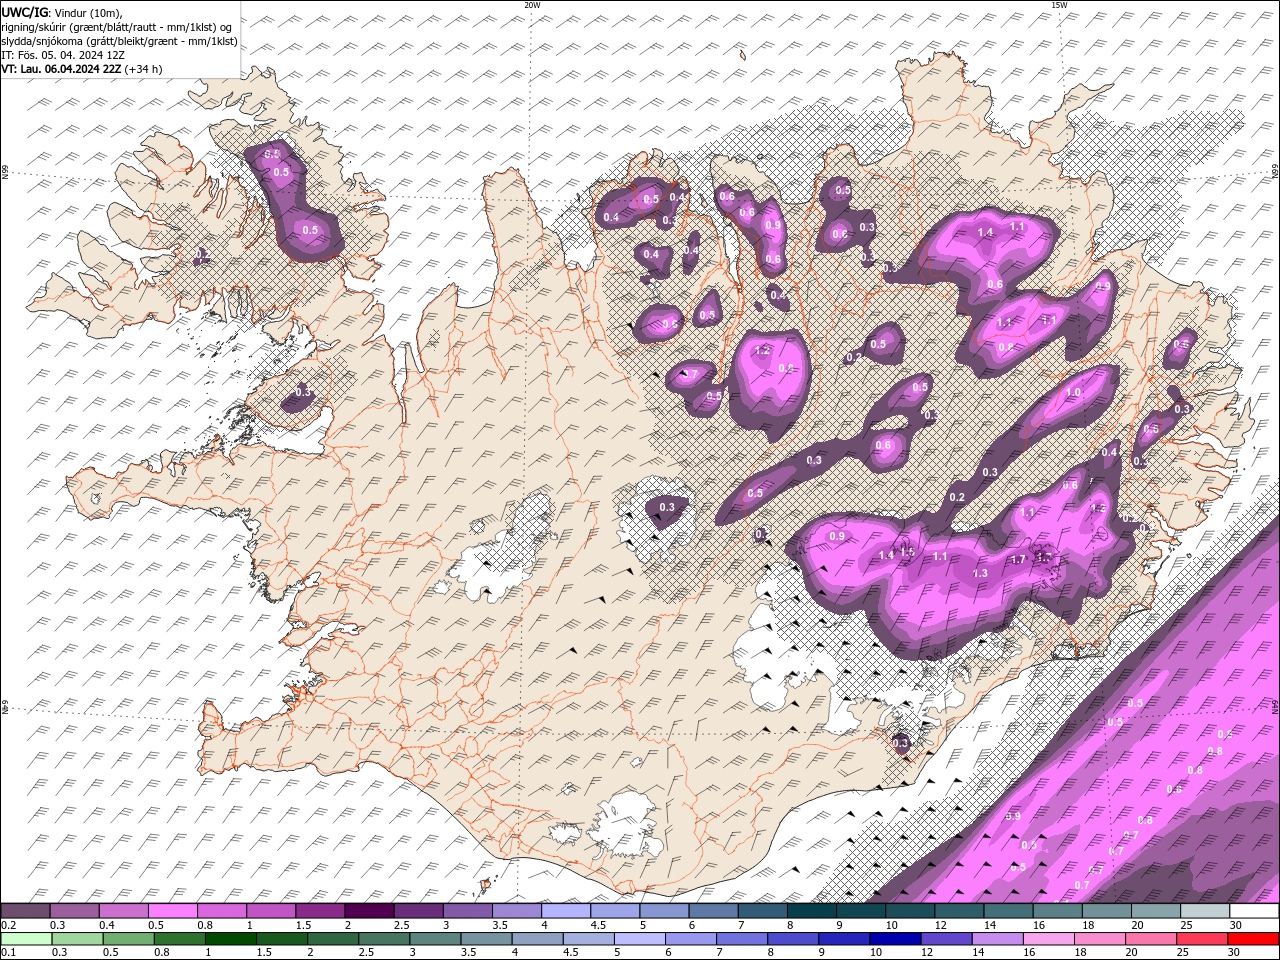
Task: Click the deep navy blue swatch labeled 10
Action: click(x=894, y=939)
